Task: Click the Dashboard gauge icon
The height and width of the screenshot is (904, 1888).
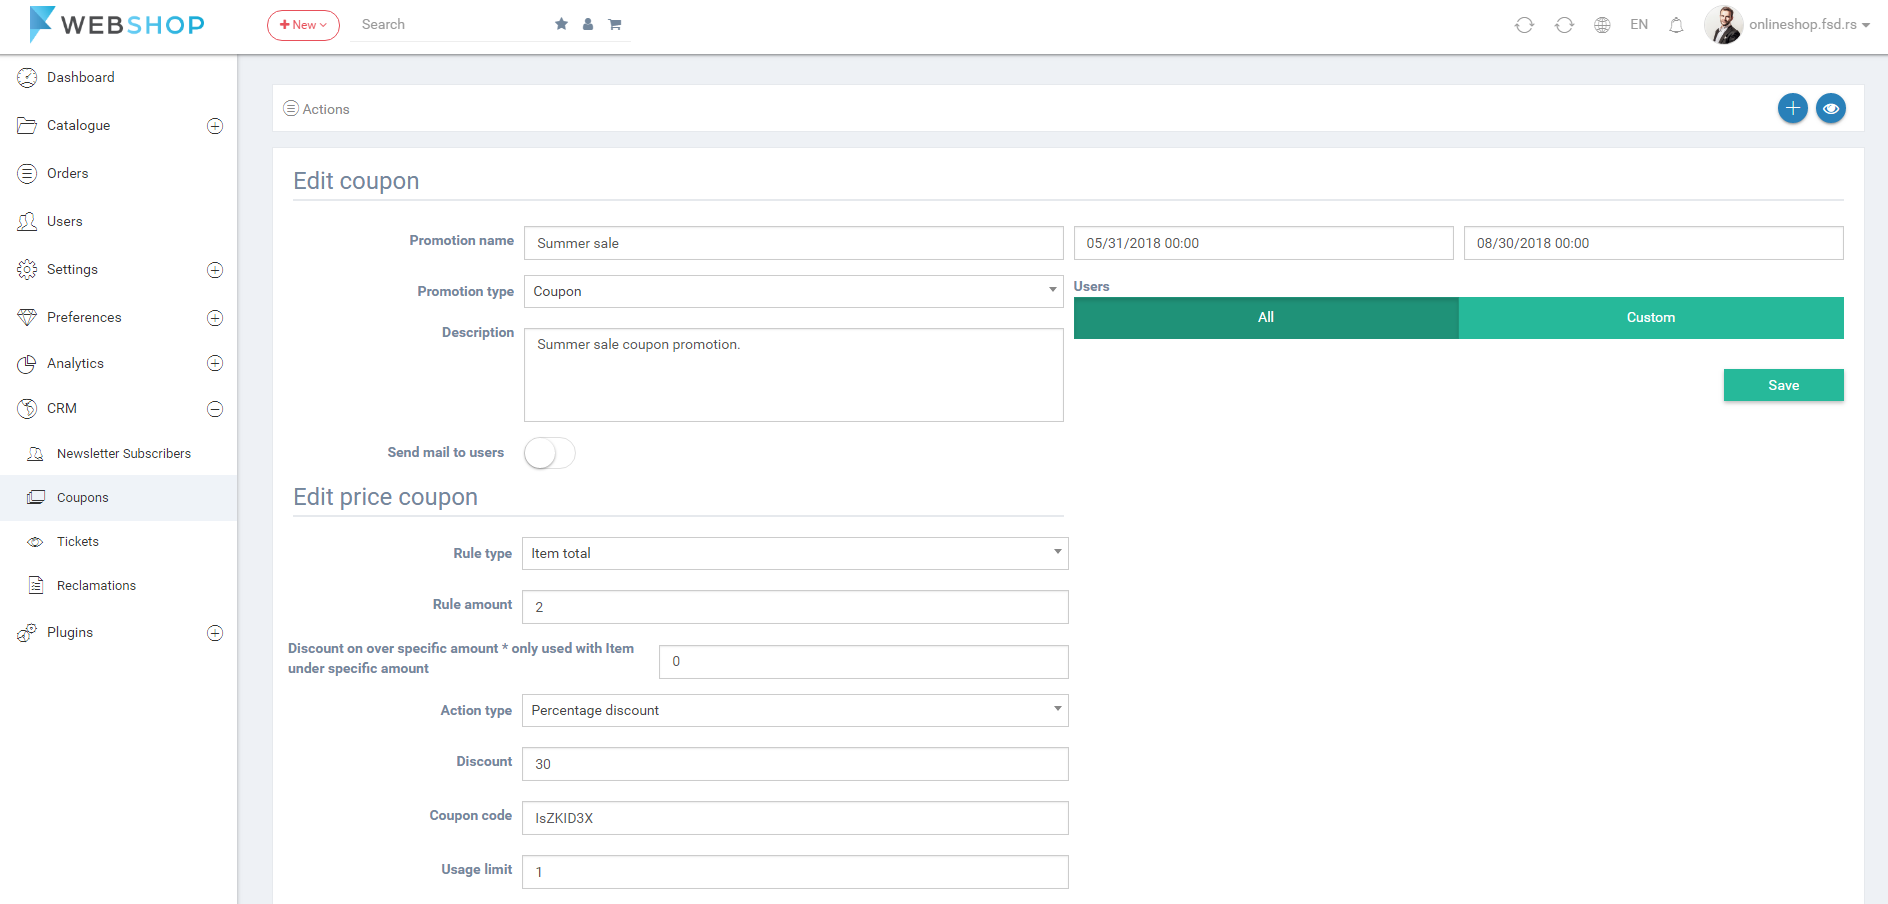Action: 27,77
